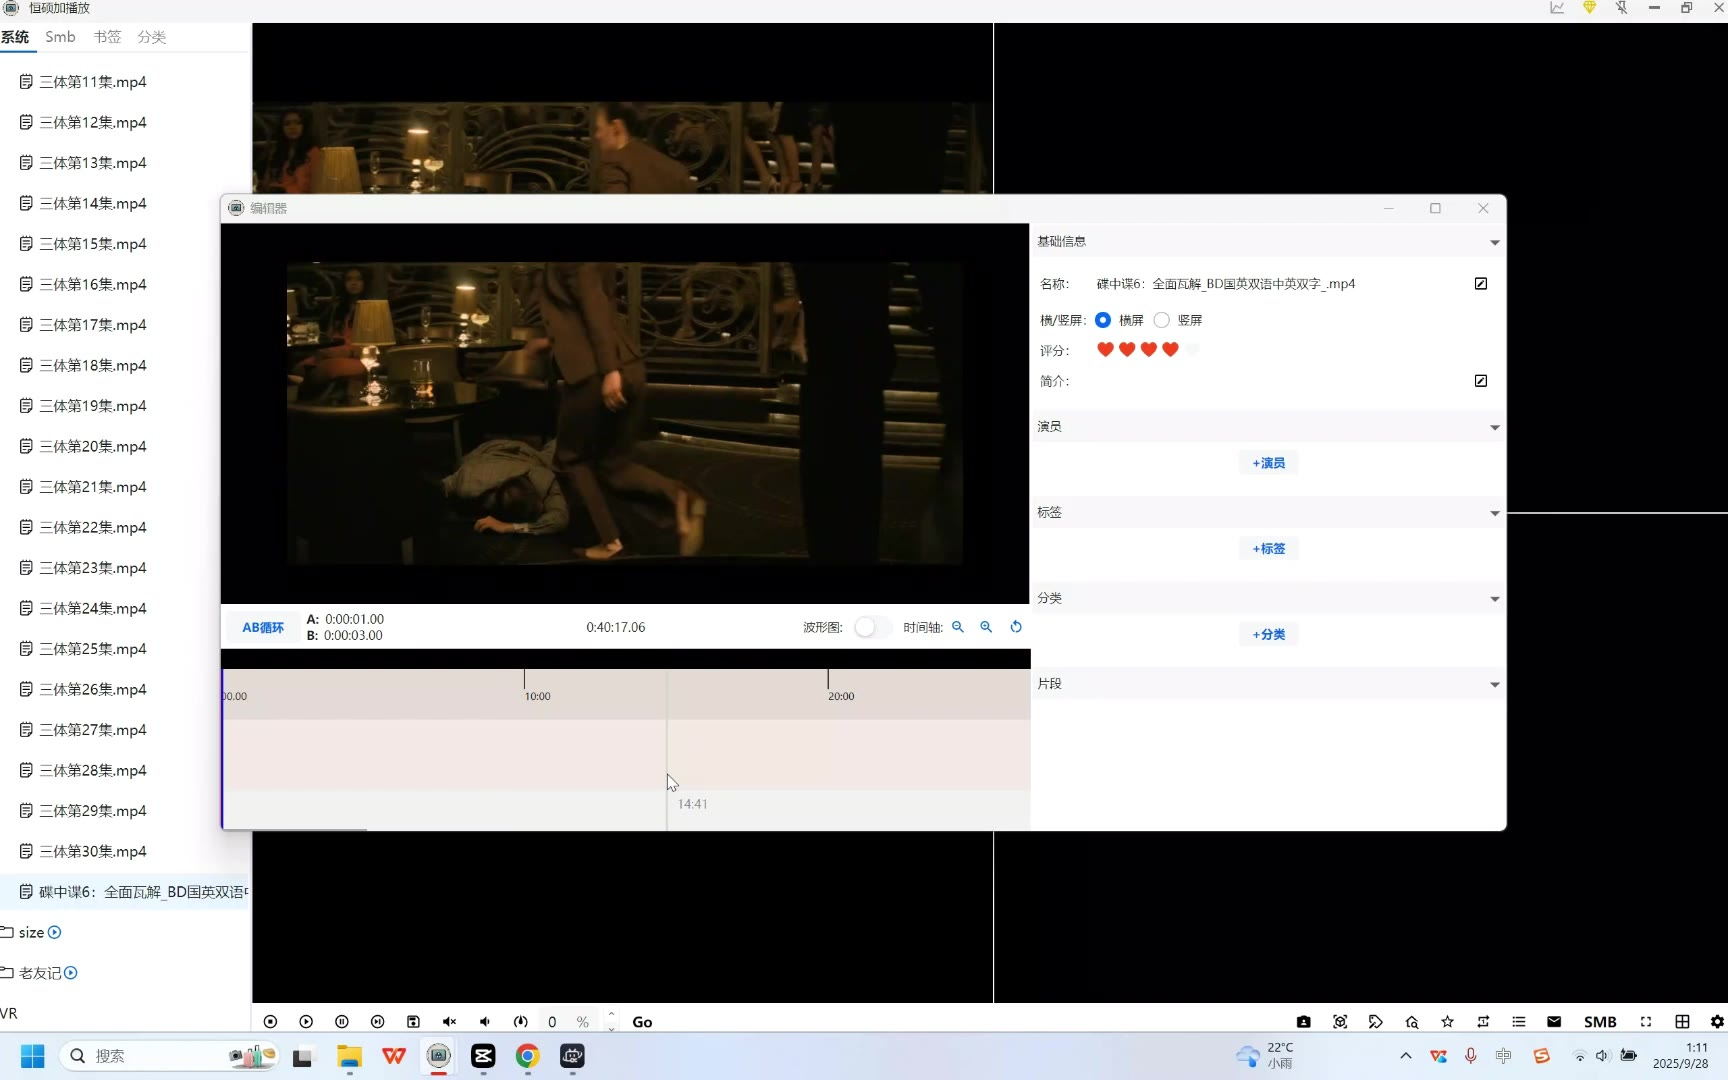Image resolution: width=1728 pixels, height=1080 pixels.
Task: Collapse the 片段 section arrow
Action: point(1494,685)
